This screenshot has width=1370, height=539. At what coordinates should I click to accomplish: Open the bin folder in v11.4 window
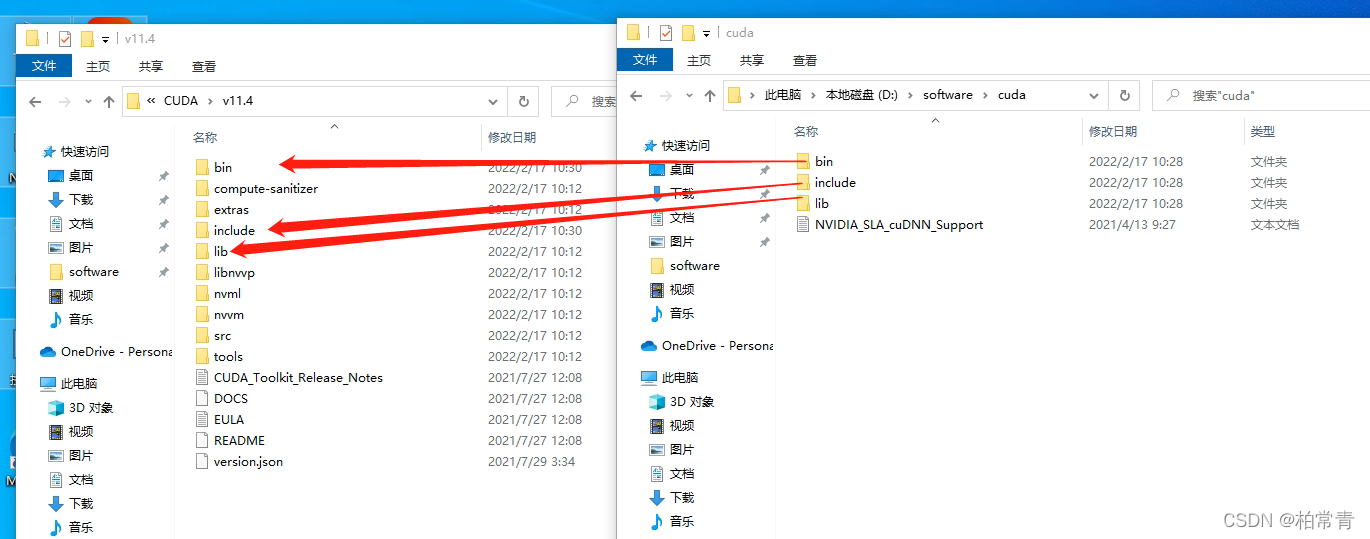click(x=222, y=167)
